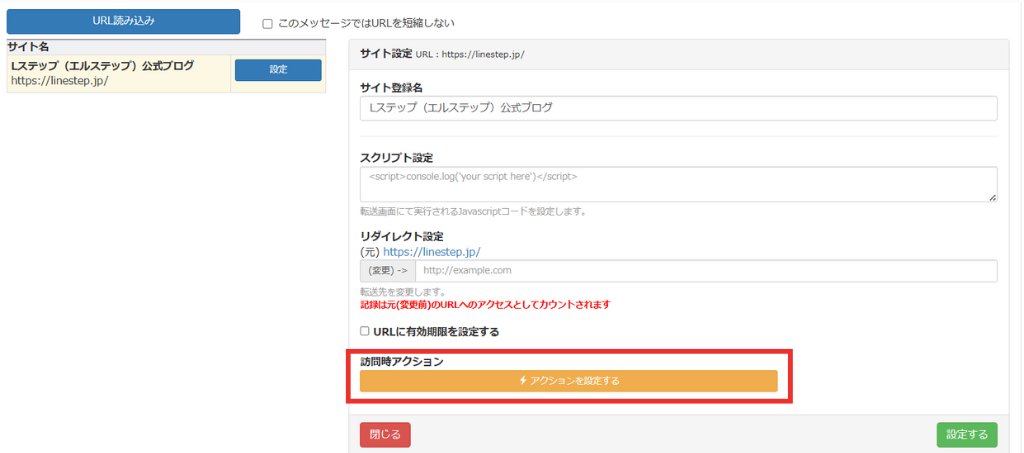The height and width of the screenshot is (453, 1024).
Task: Open the original https://linestep.jp/ link under リダイレクト設定
Action: [x=431, y=252]
